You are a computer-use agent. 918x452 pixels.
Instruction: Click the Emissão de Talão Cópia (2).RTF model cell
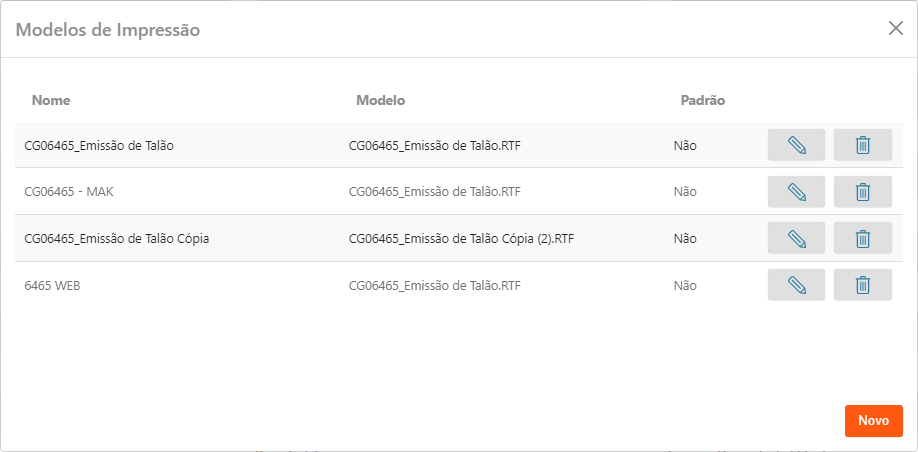pyautogui.click(x=461, y=238)
